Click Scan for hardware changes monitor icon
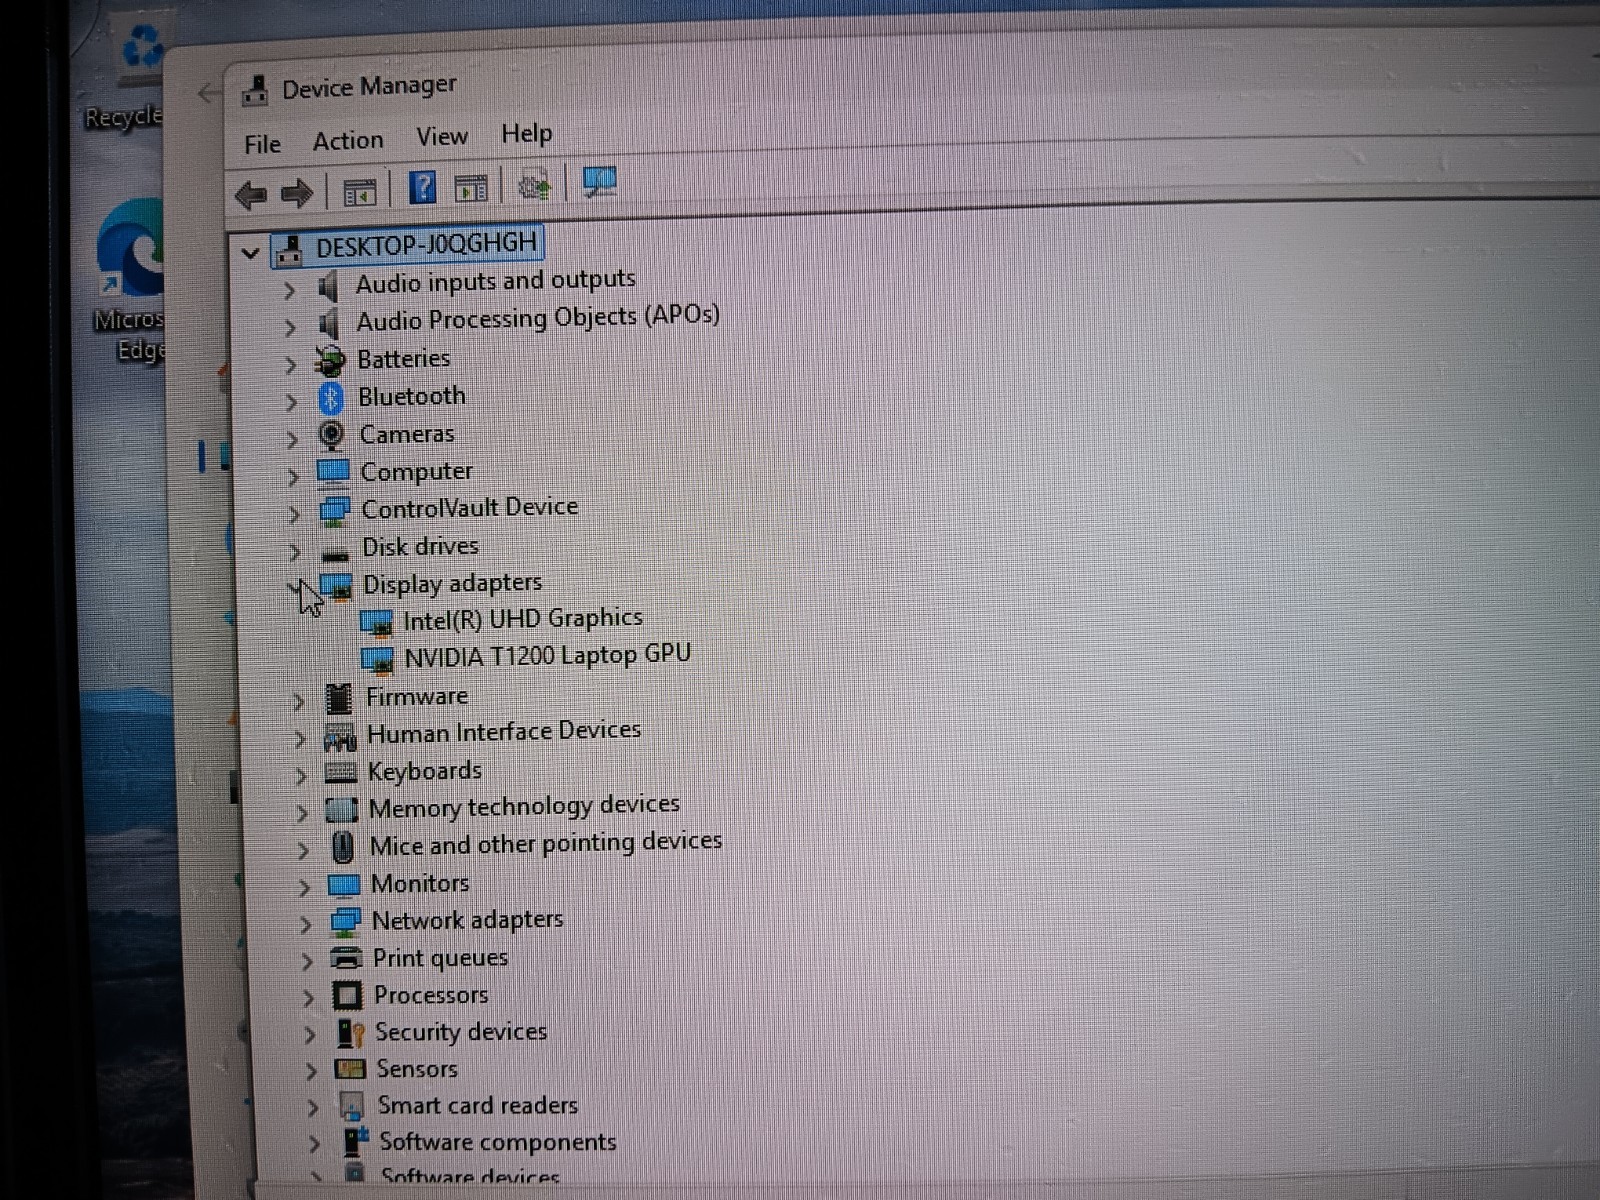Screen dimensions: 1600x1200 599,182
